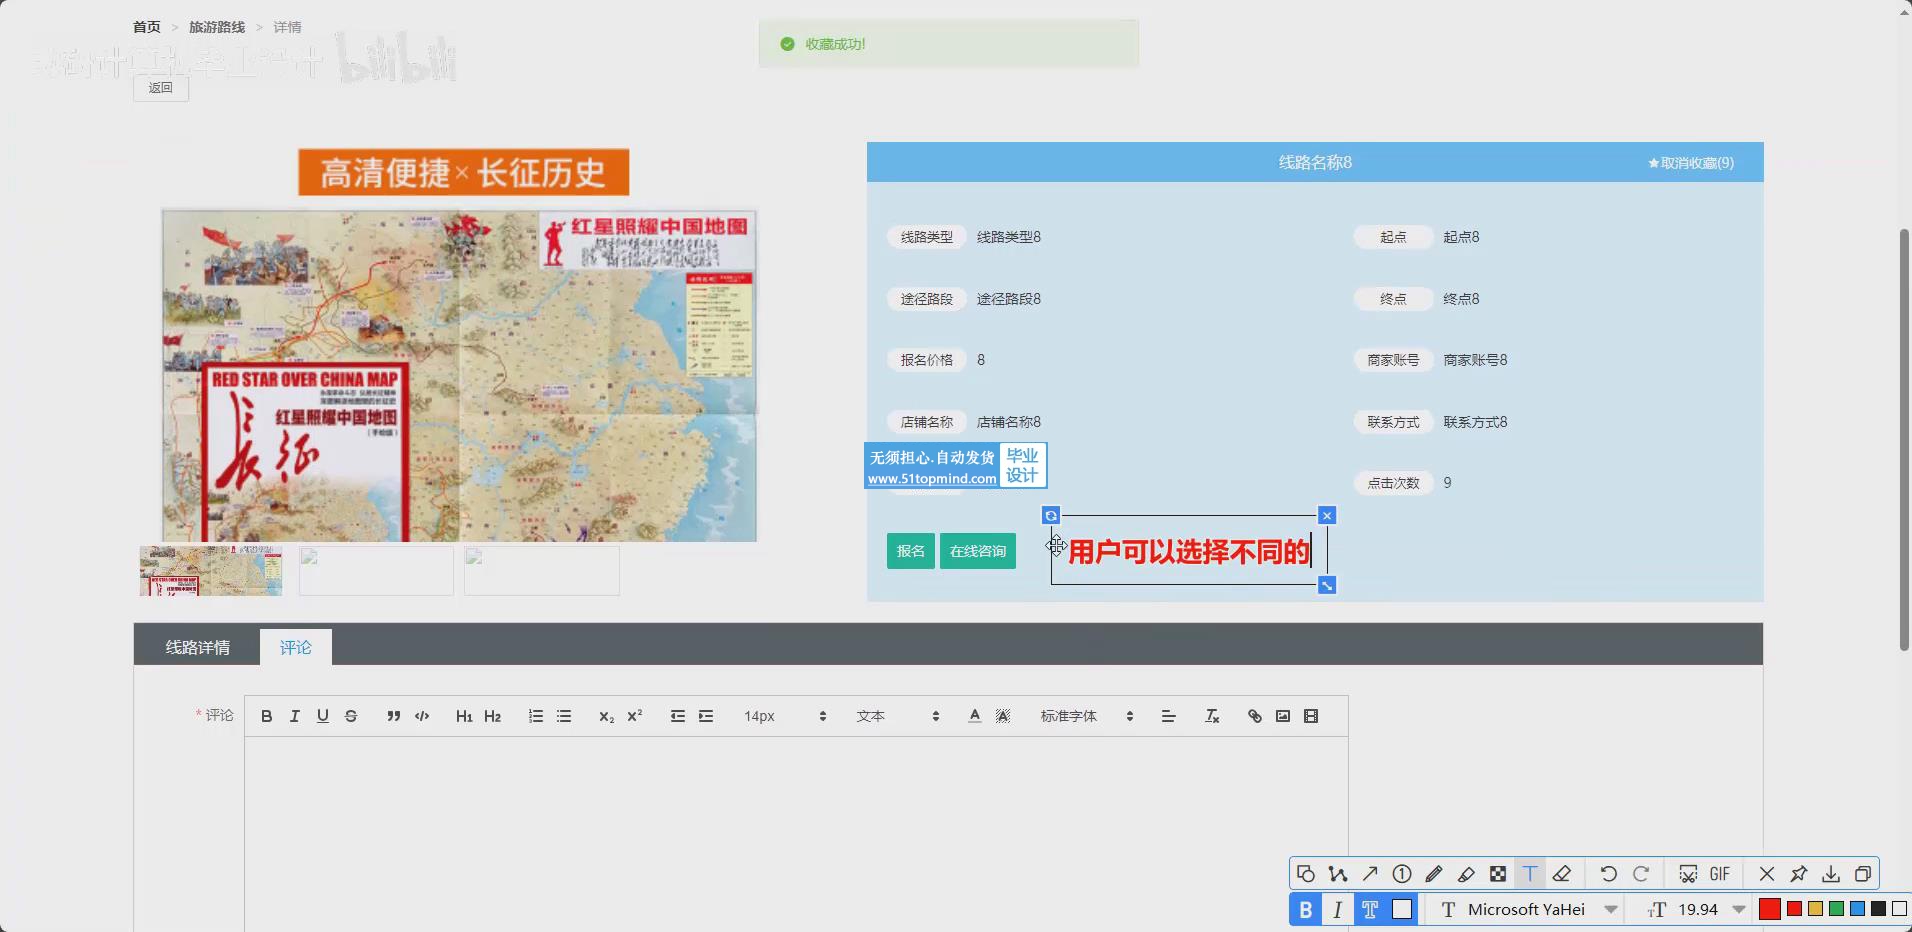Choose the green color swatch
The image size is (1912, 932).
[1836, 909]
